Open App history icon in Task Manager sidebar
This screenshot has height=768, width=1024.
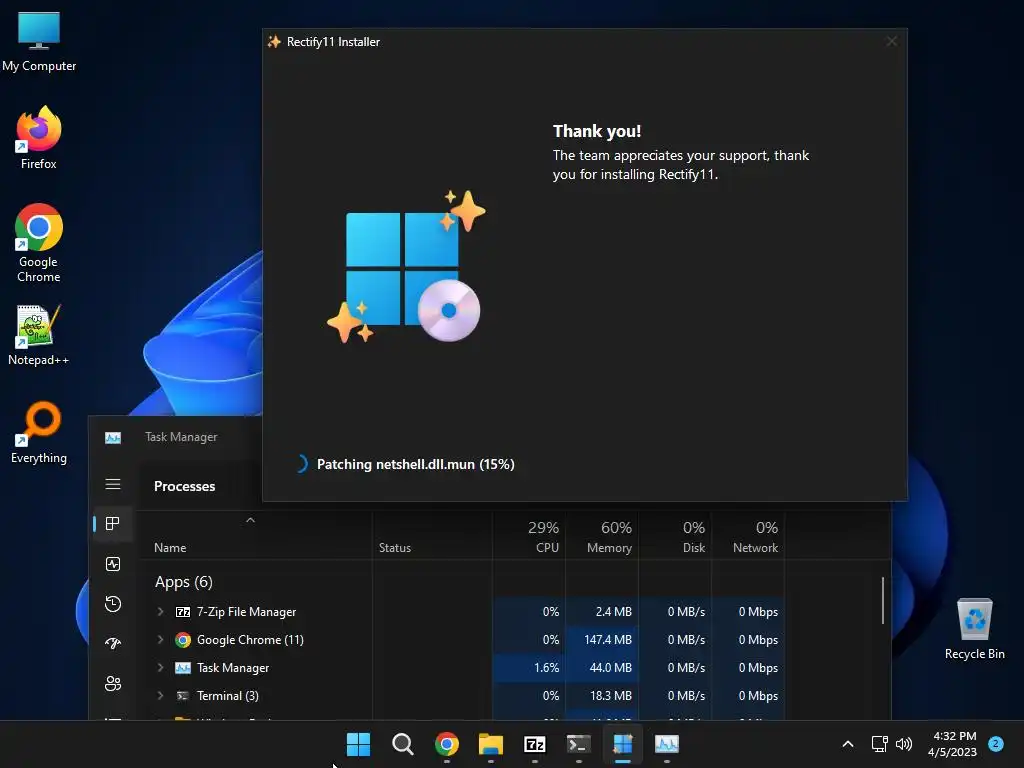113,603
